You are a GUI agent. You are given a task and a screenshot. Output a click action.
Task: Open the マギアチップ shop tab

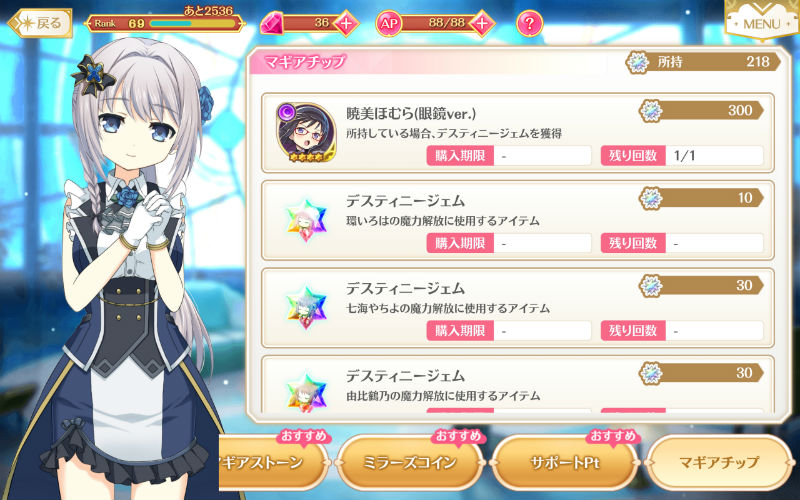pyautogui.click(x=719, y=462)
